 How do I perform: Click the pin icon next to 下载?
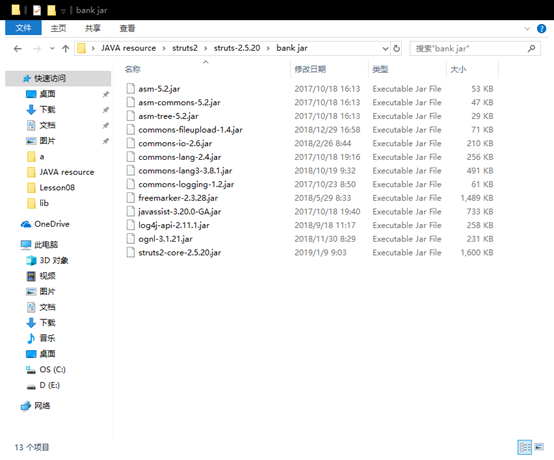tap(106, 110)
